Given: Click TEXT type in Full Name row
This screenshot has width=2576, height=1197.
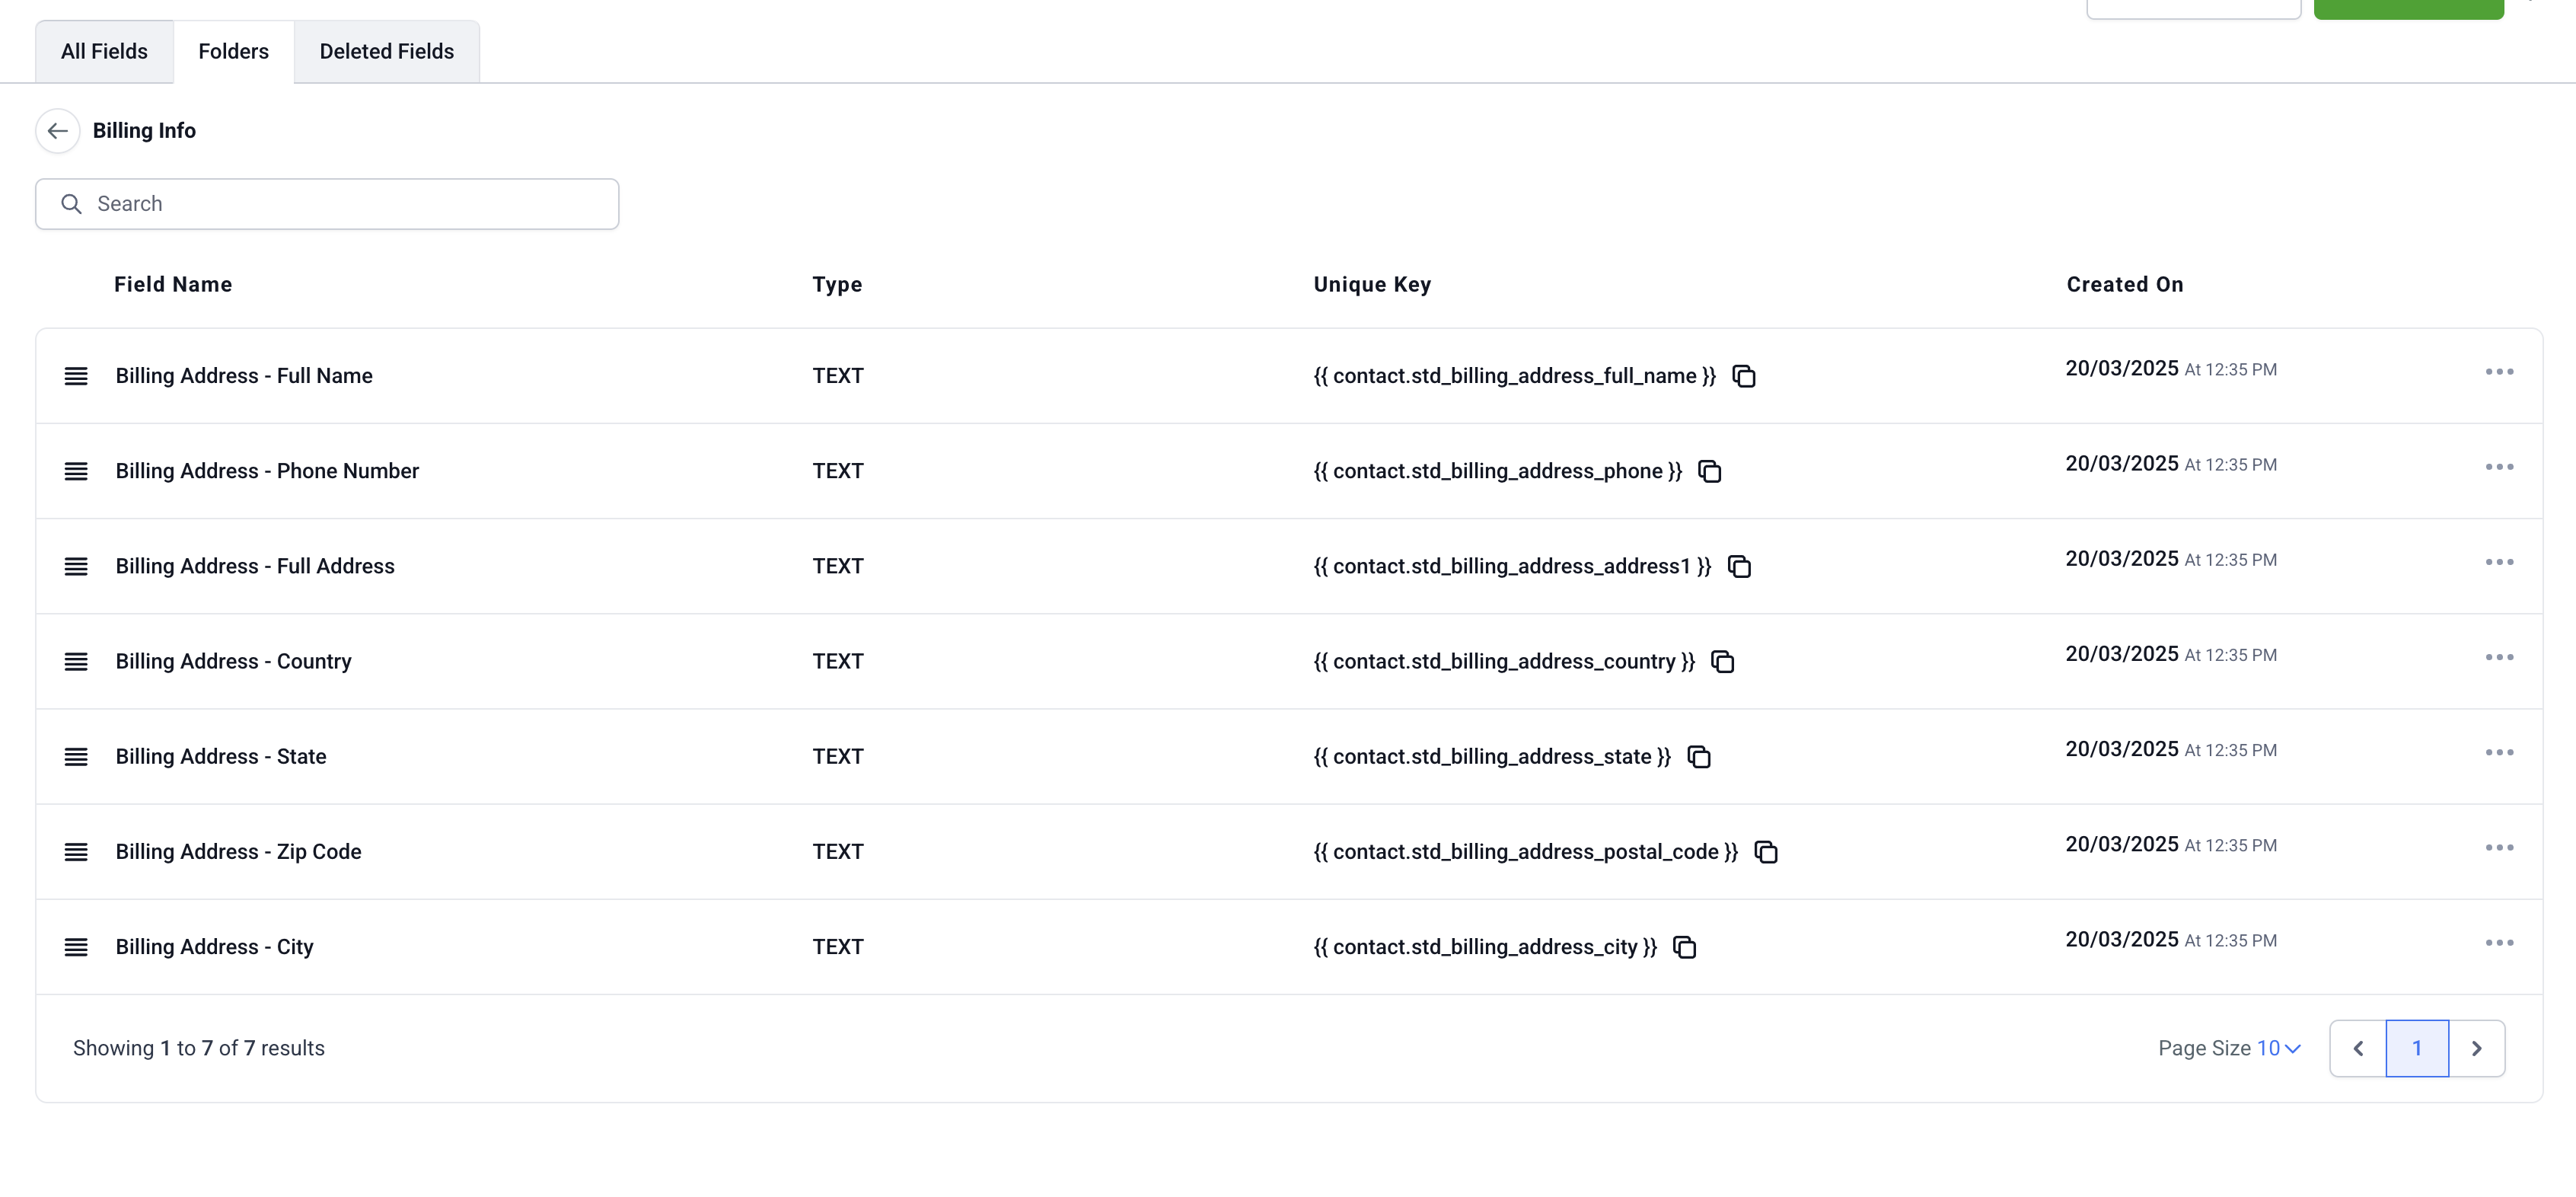Looking at the screenshot, I should [837, 376].
